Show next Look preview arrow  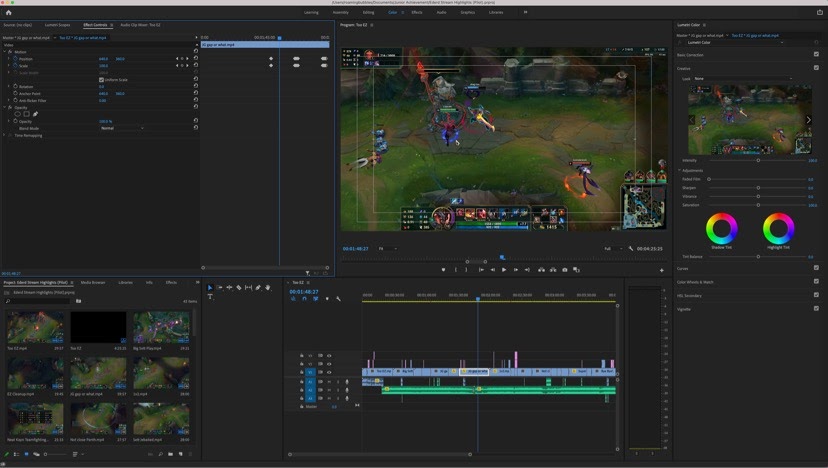click(x=808, y=120)
